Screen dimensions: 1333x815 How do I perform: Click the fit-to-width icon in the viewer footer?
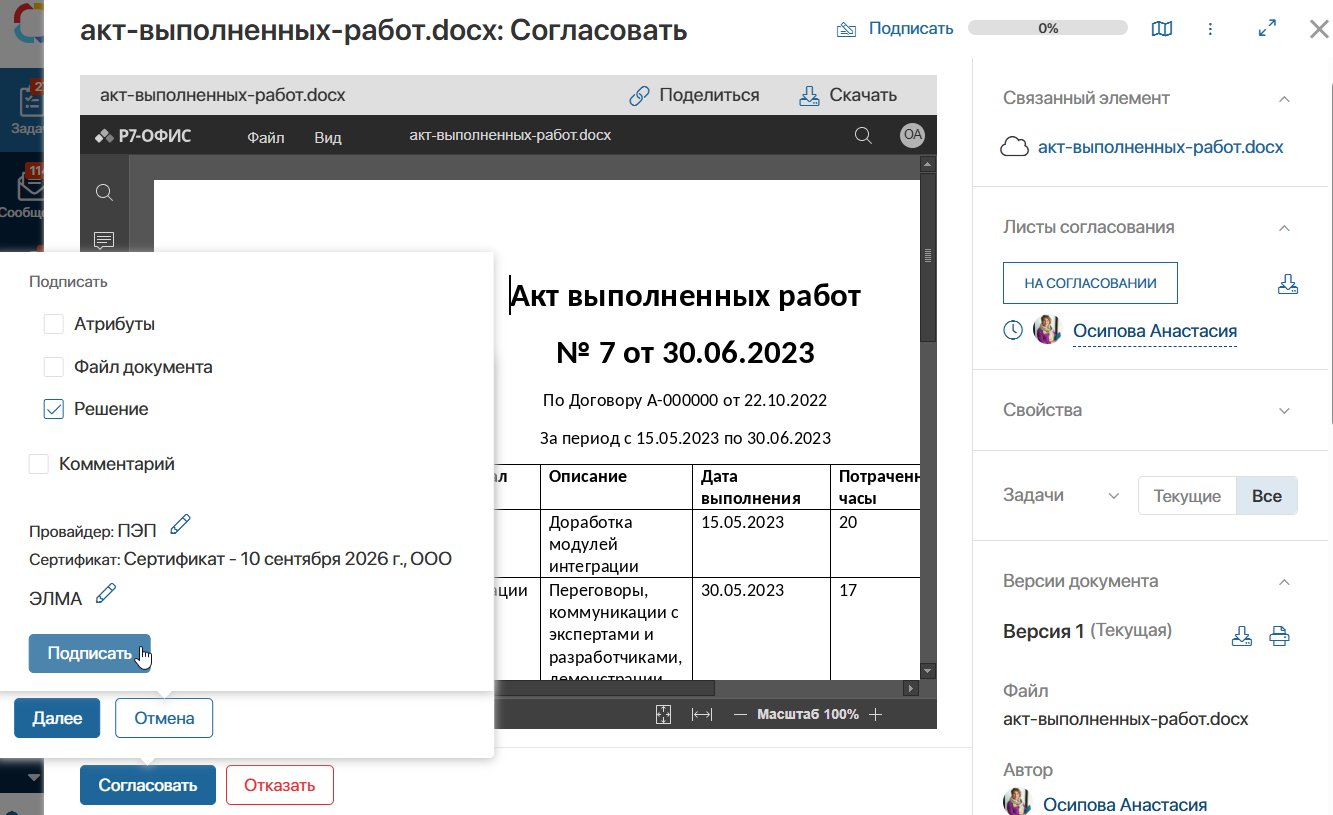[702, 714]
